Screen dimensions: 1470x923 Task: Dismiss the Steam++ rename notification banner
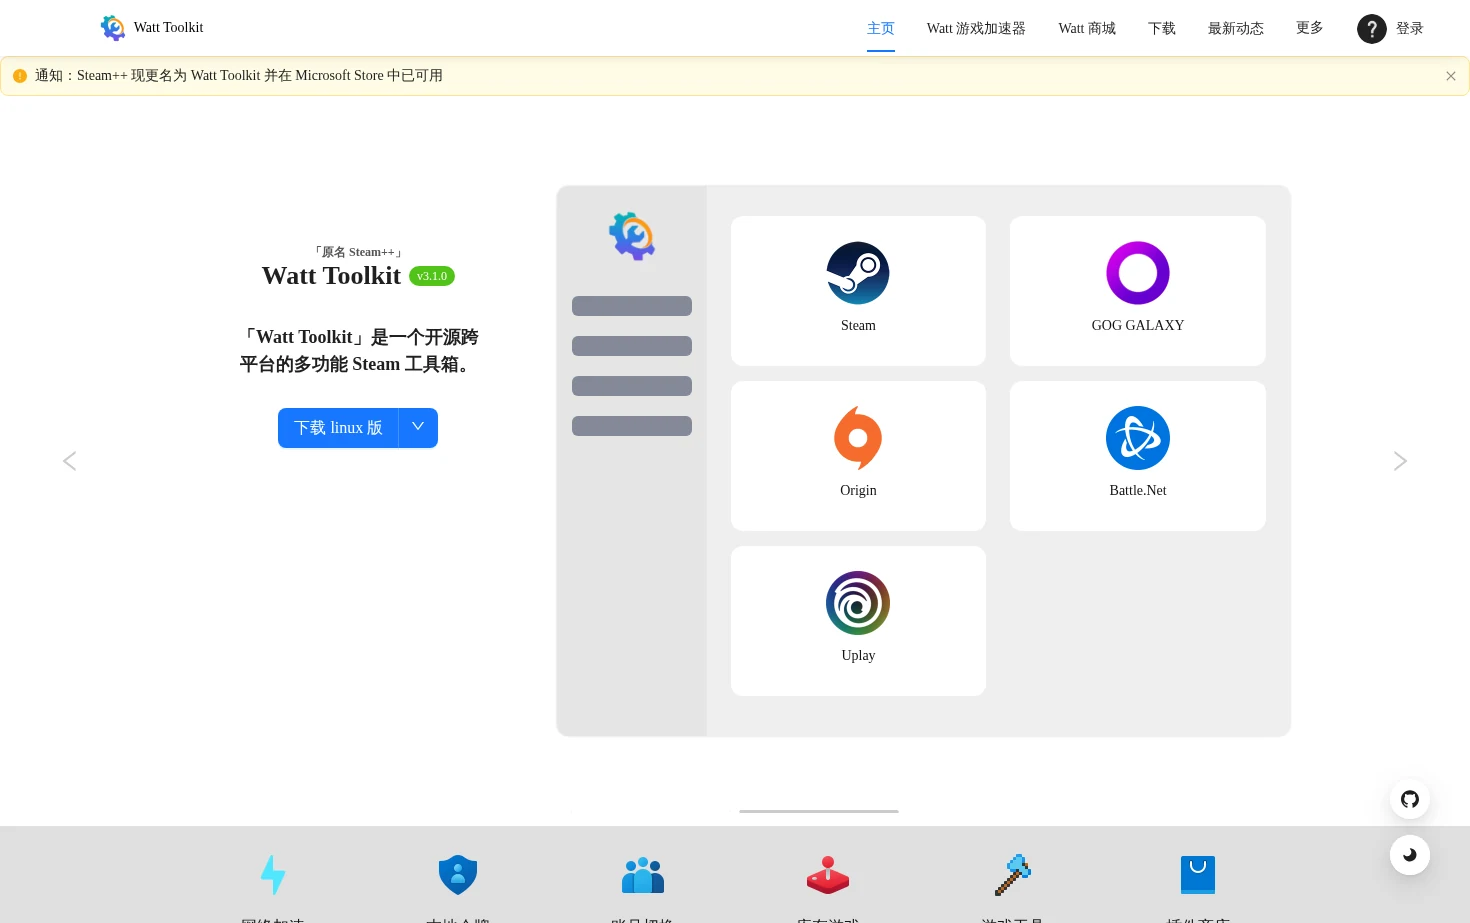point(1451,76)
